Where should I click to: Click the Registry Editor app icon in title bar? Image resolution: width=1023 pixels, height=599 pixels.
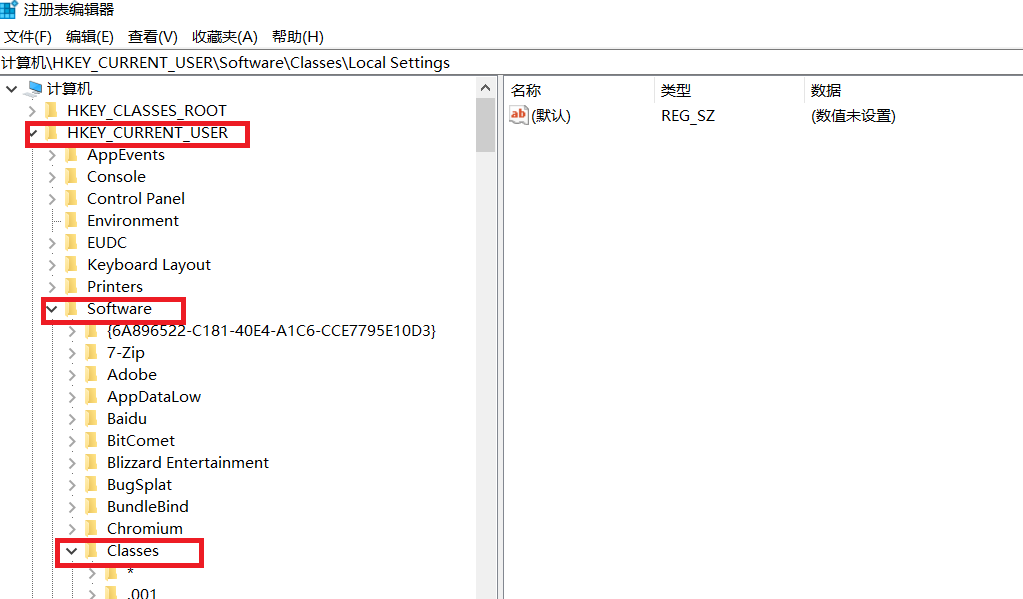tap(9, 10)
